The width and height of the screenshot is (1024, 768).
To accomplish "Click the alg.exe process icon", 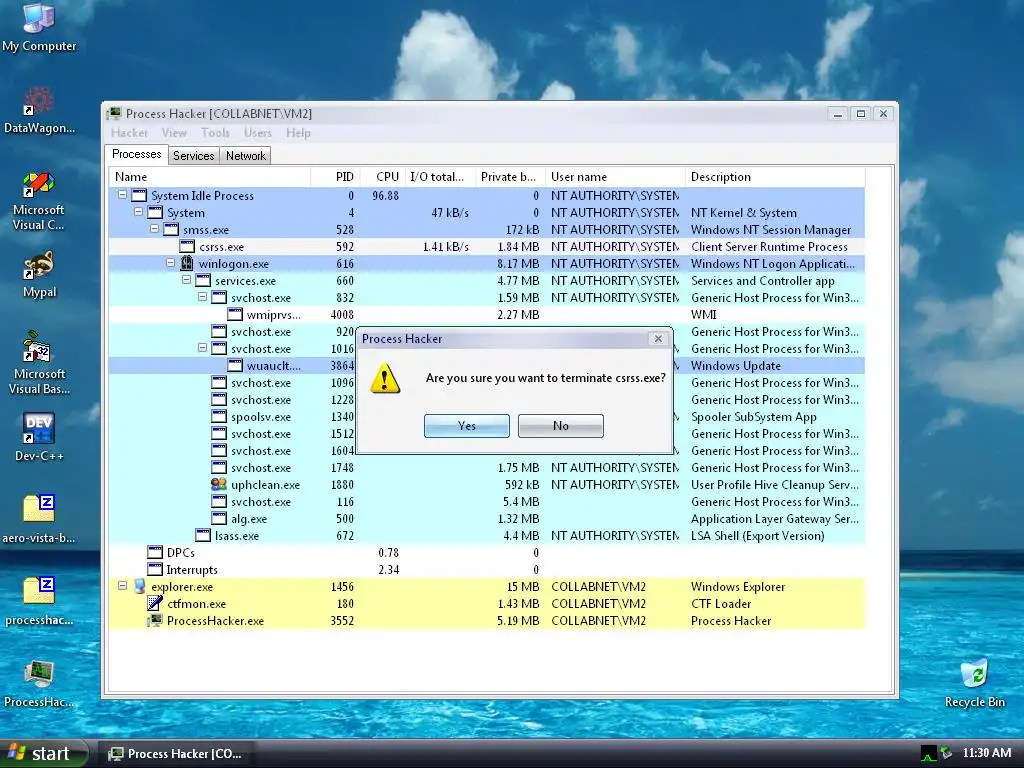I will 219,519.
